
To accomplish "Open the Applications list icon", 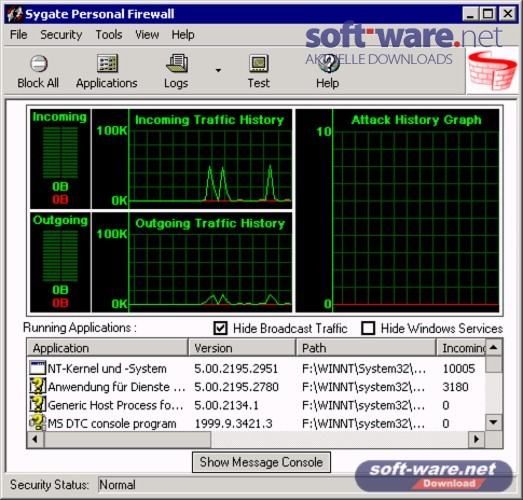I will pyautogui.click(x=107, y=63).
